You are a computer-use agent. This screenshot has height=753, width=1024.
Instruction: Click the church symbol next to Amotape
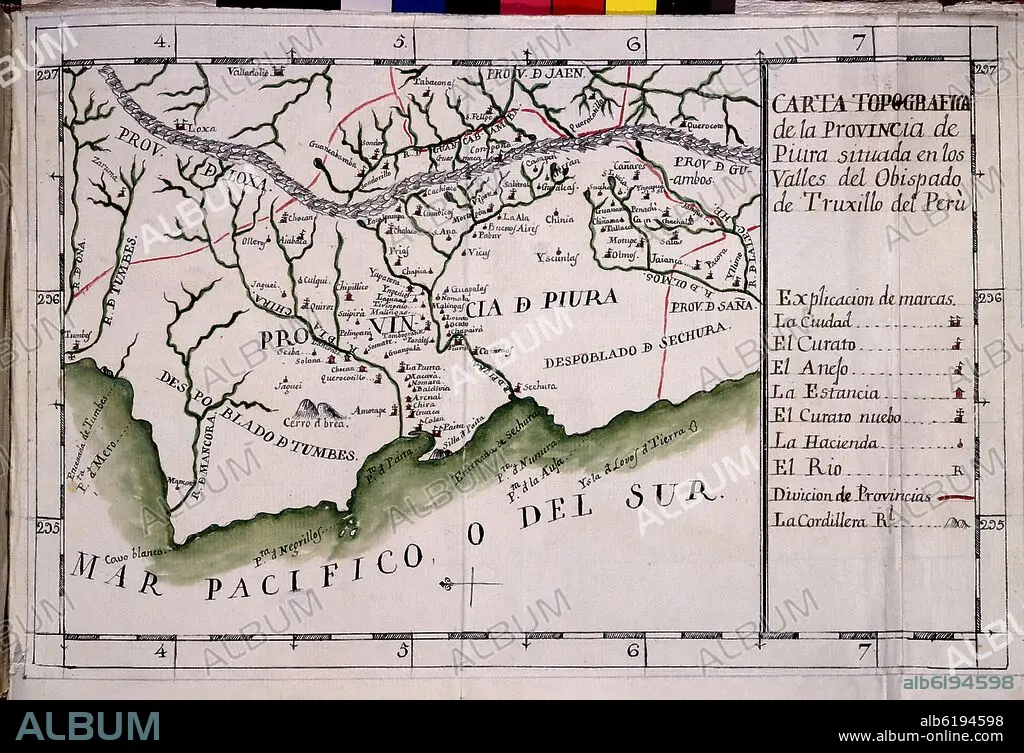pyautogui.click(x=394, y=410)
